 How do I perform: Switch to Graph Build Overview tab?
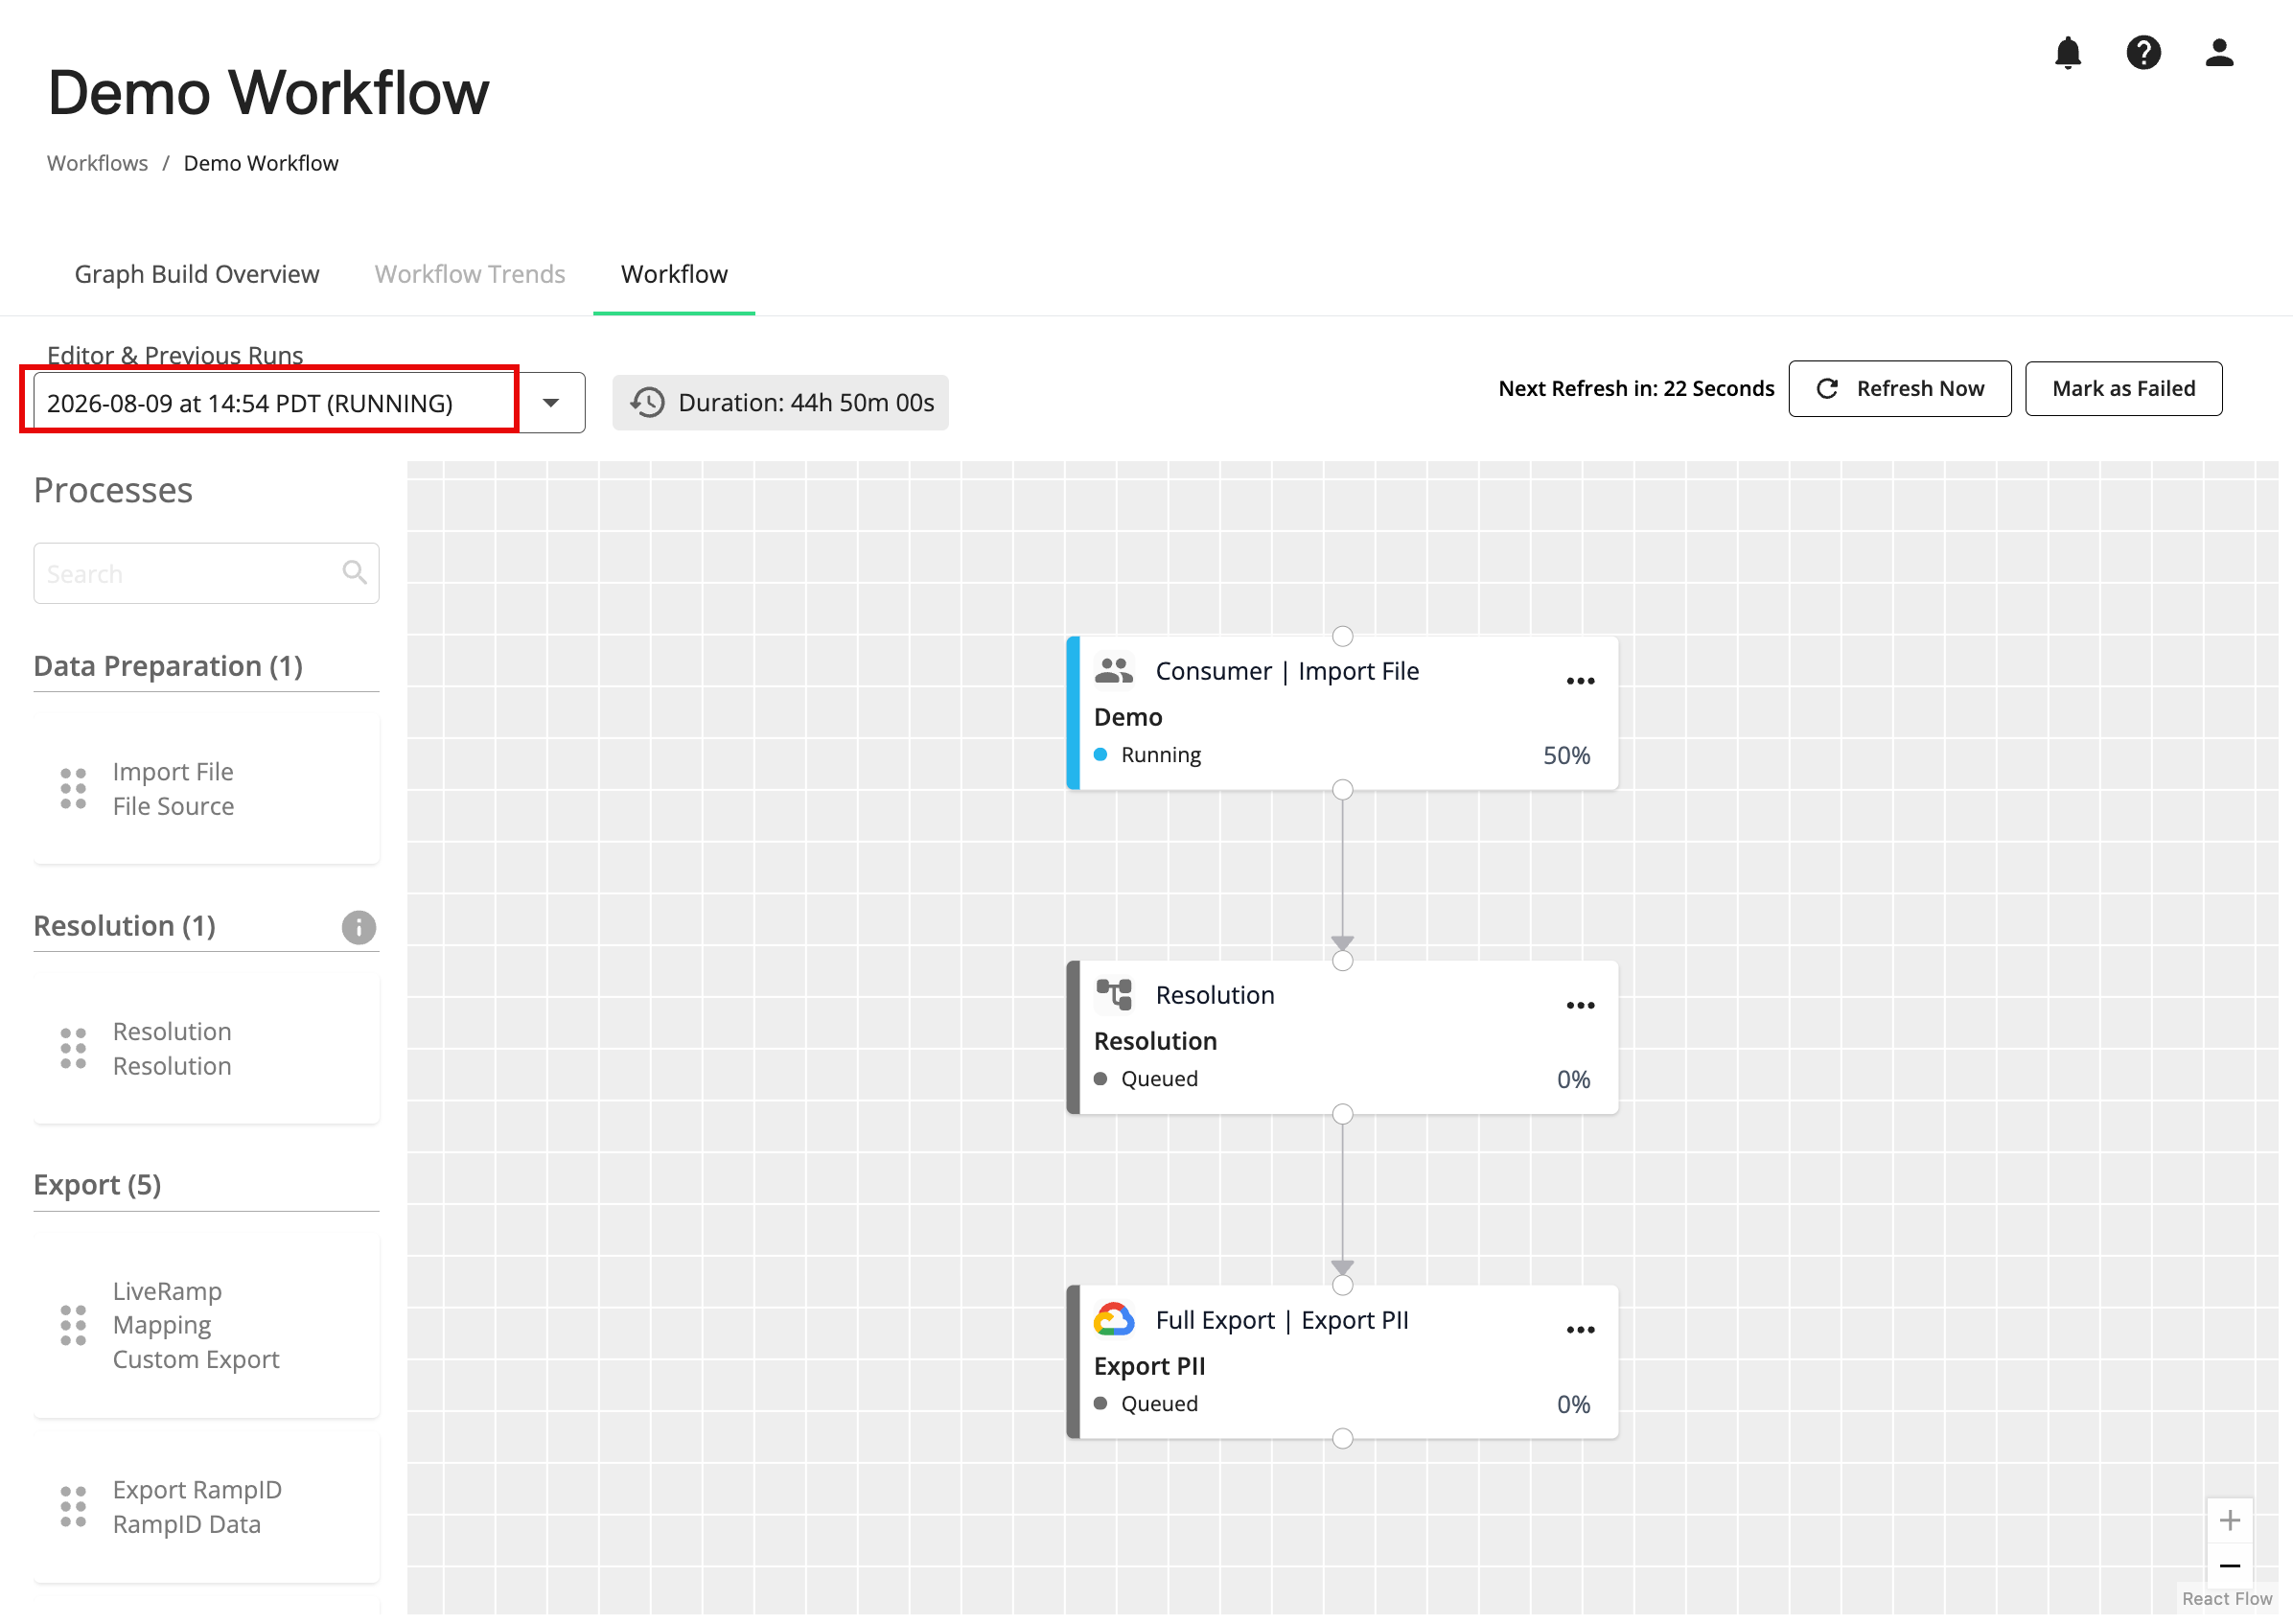(197, 274)
